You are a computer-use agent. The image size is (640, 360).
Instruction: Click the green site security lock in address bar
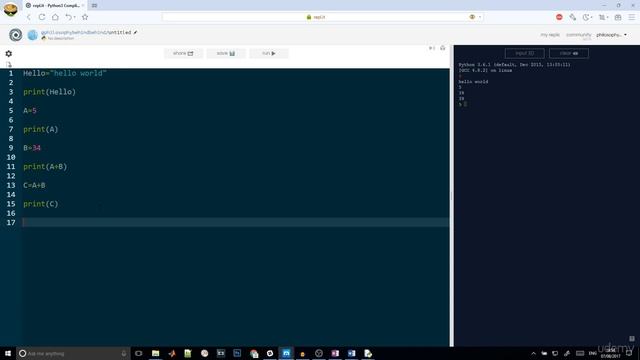pos(309,17)
